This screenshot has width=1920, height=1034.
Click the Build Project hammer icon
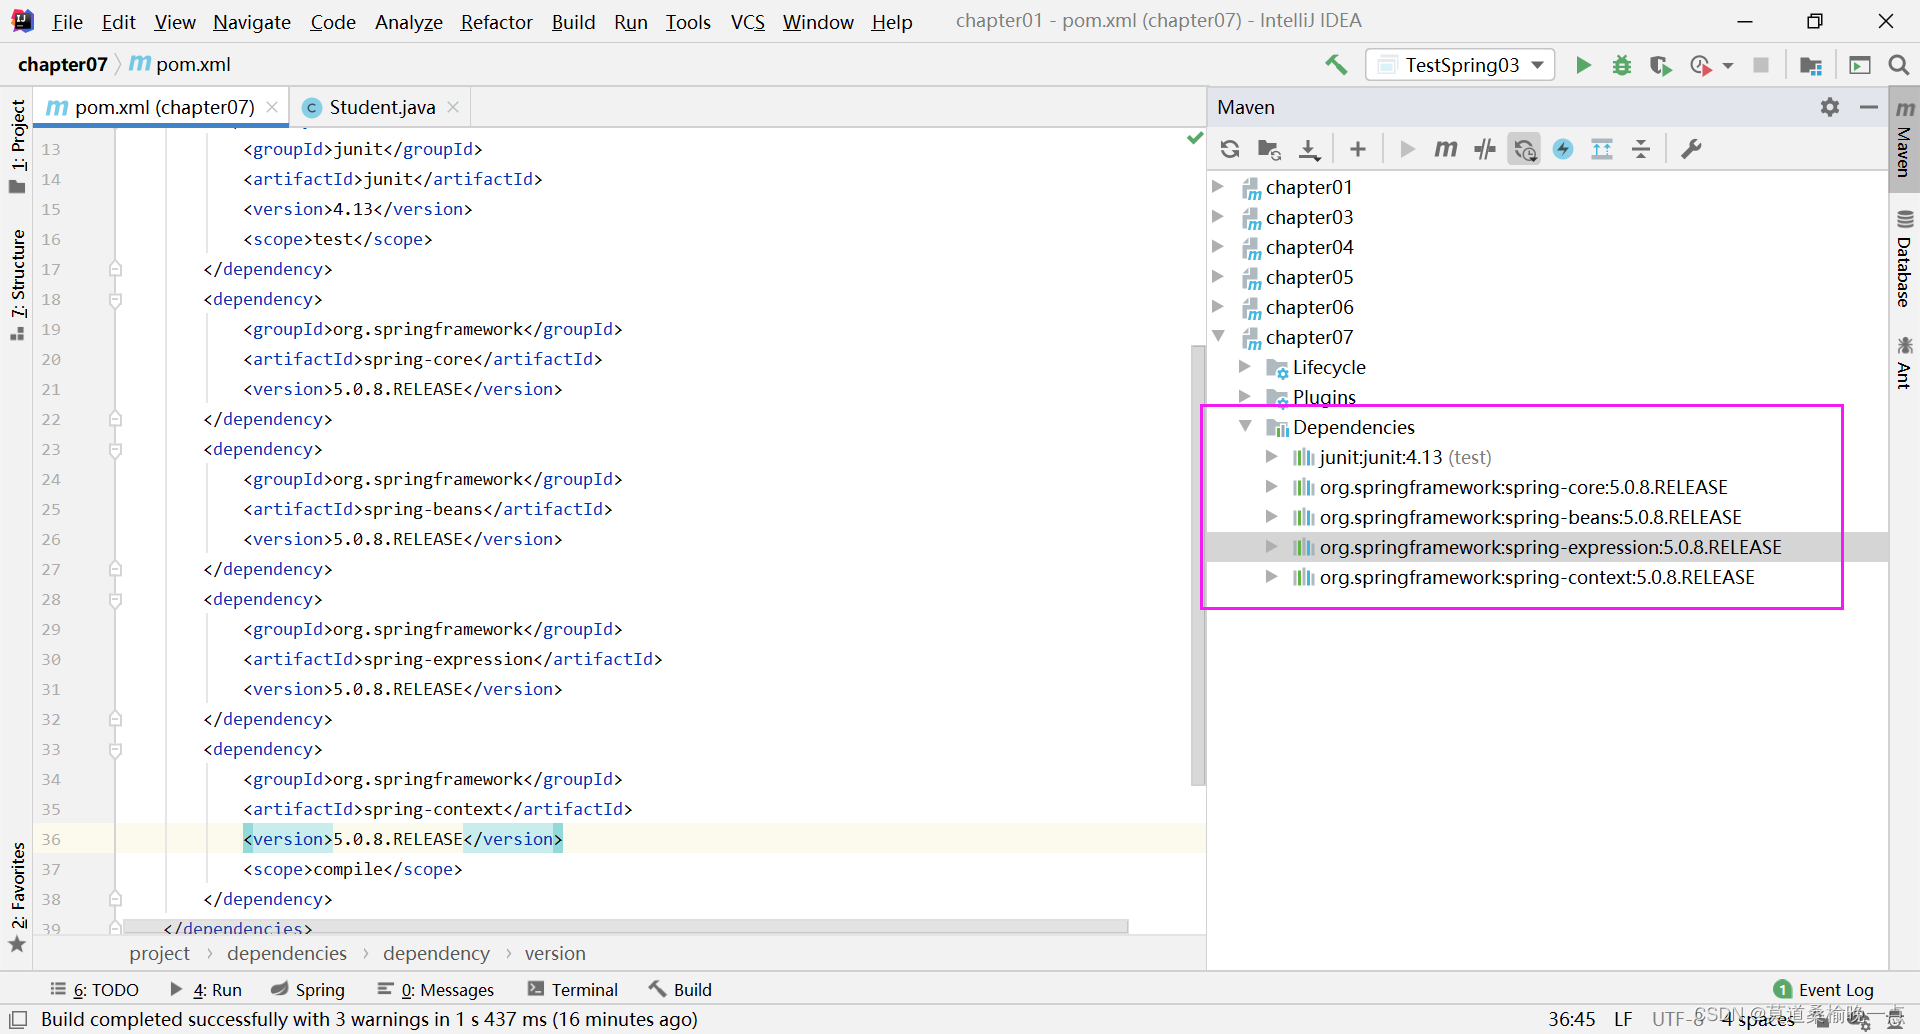[x=1336, y=65]
